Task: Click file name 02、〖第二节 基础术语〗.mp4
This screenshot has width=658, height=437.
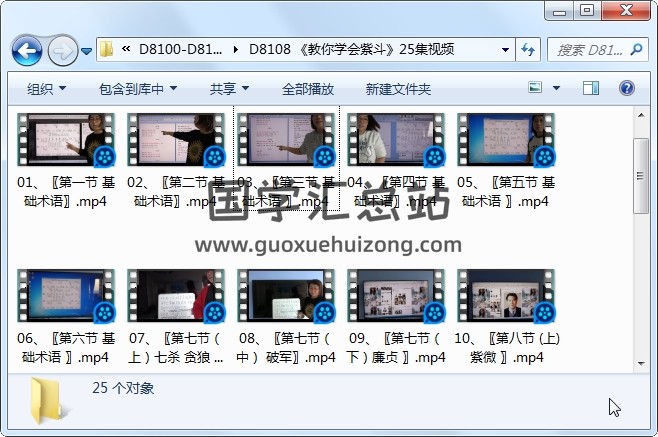Action: tap(176, 192)
